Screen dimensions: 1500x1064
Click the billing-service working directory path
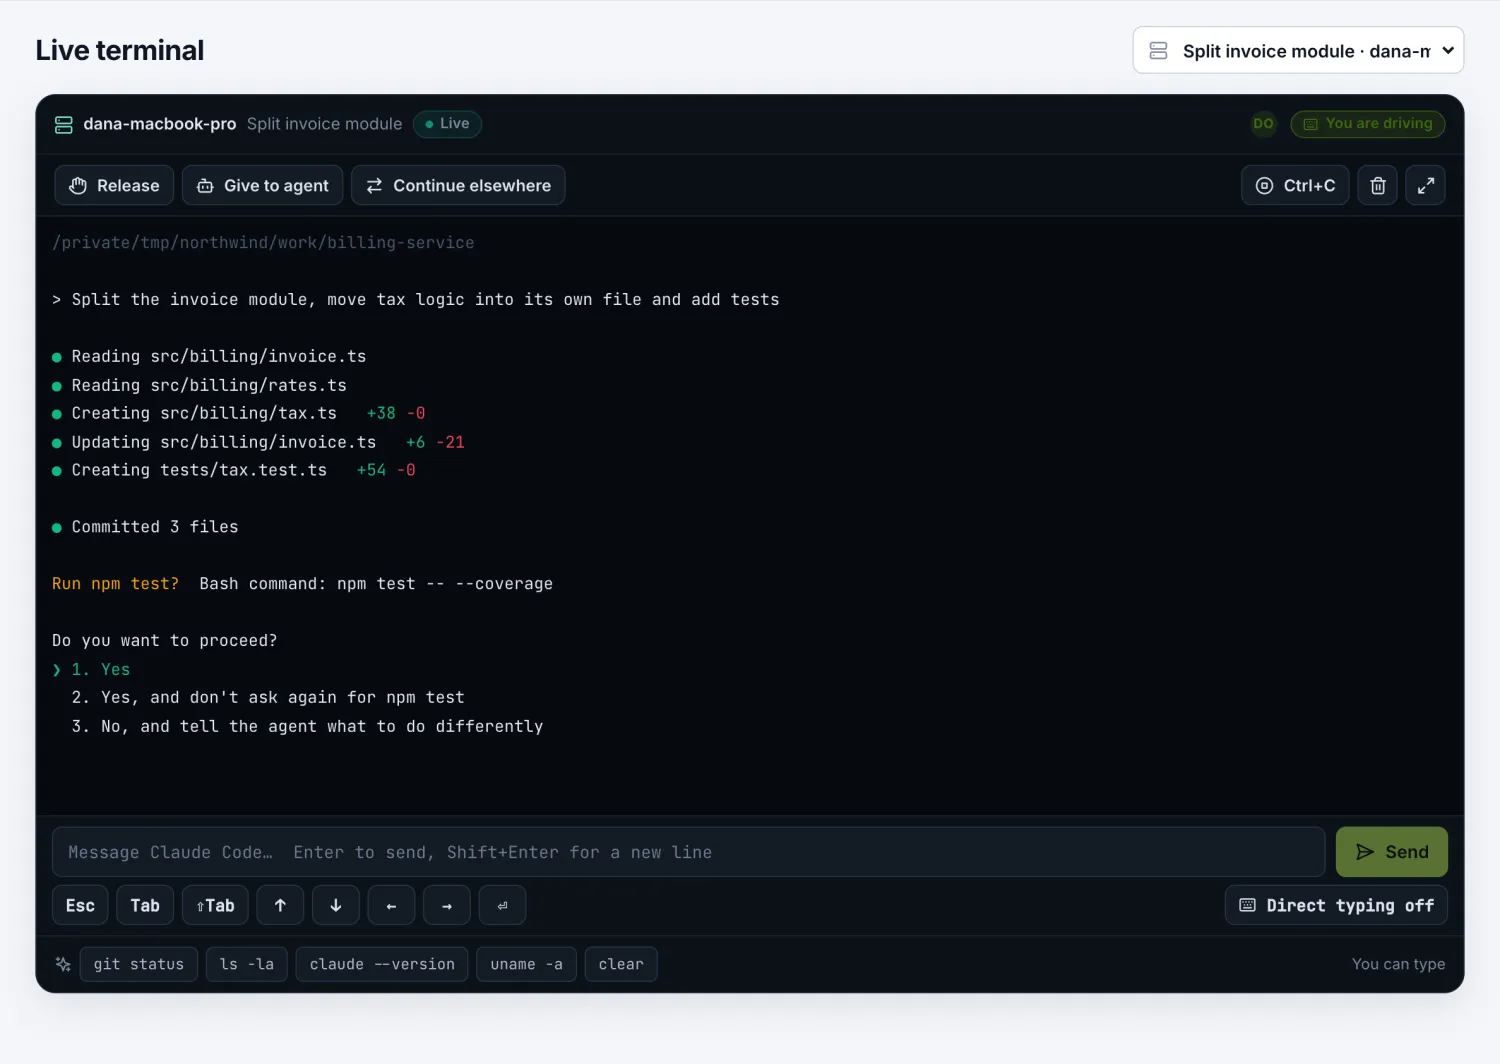[x=263, y=243]
